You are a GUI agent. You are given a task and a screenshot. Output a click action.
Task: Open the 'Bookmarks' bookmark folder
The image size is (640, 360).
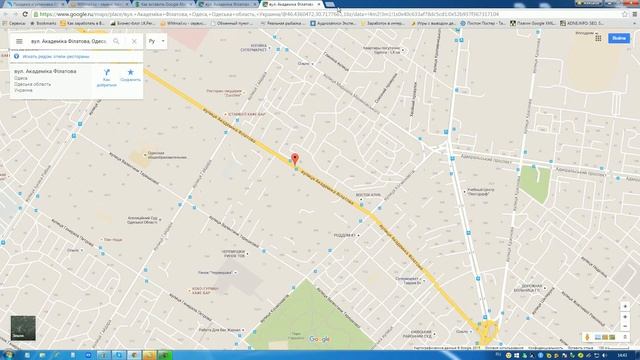(x=43, y=23)
